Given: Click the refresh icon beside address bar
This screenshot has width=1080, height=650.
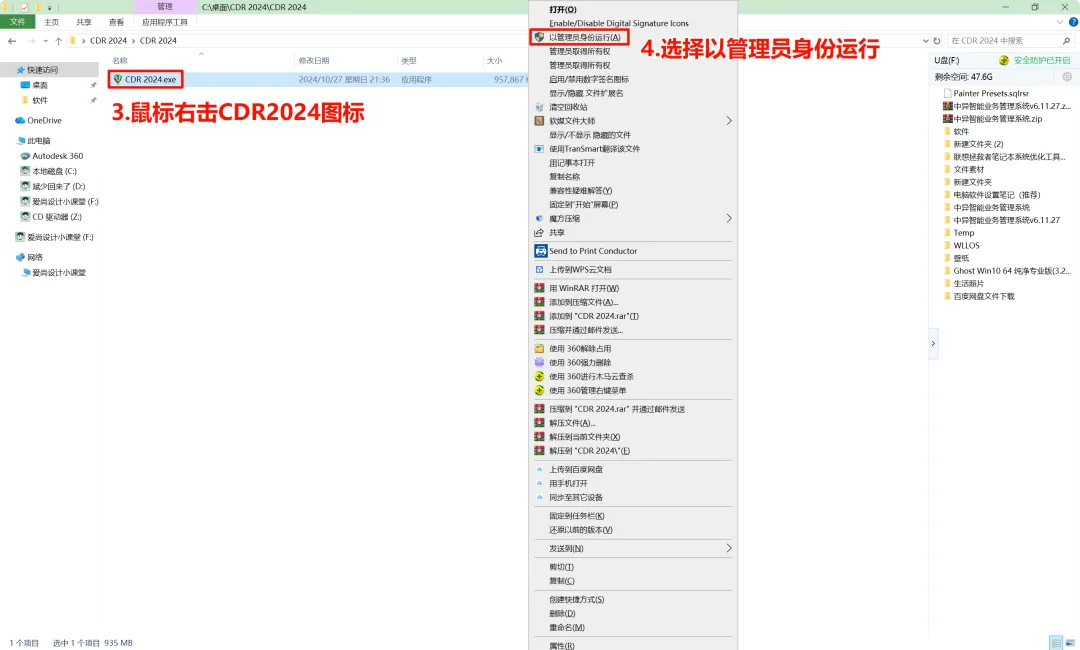Looking at the screenshot, I should 937,41.
